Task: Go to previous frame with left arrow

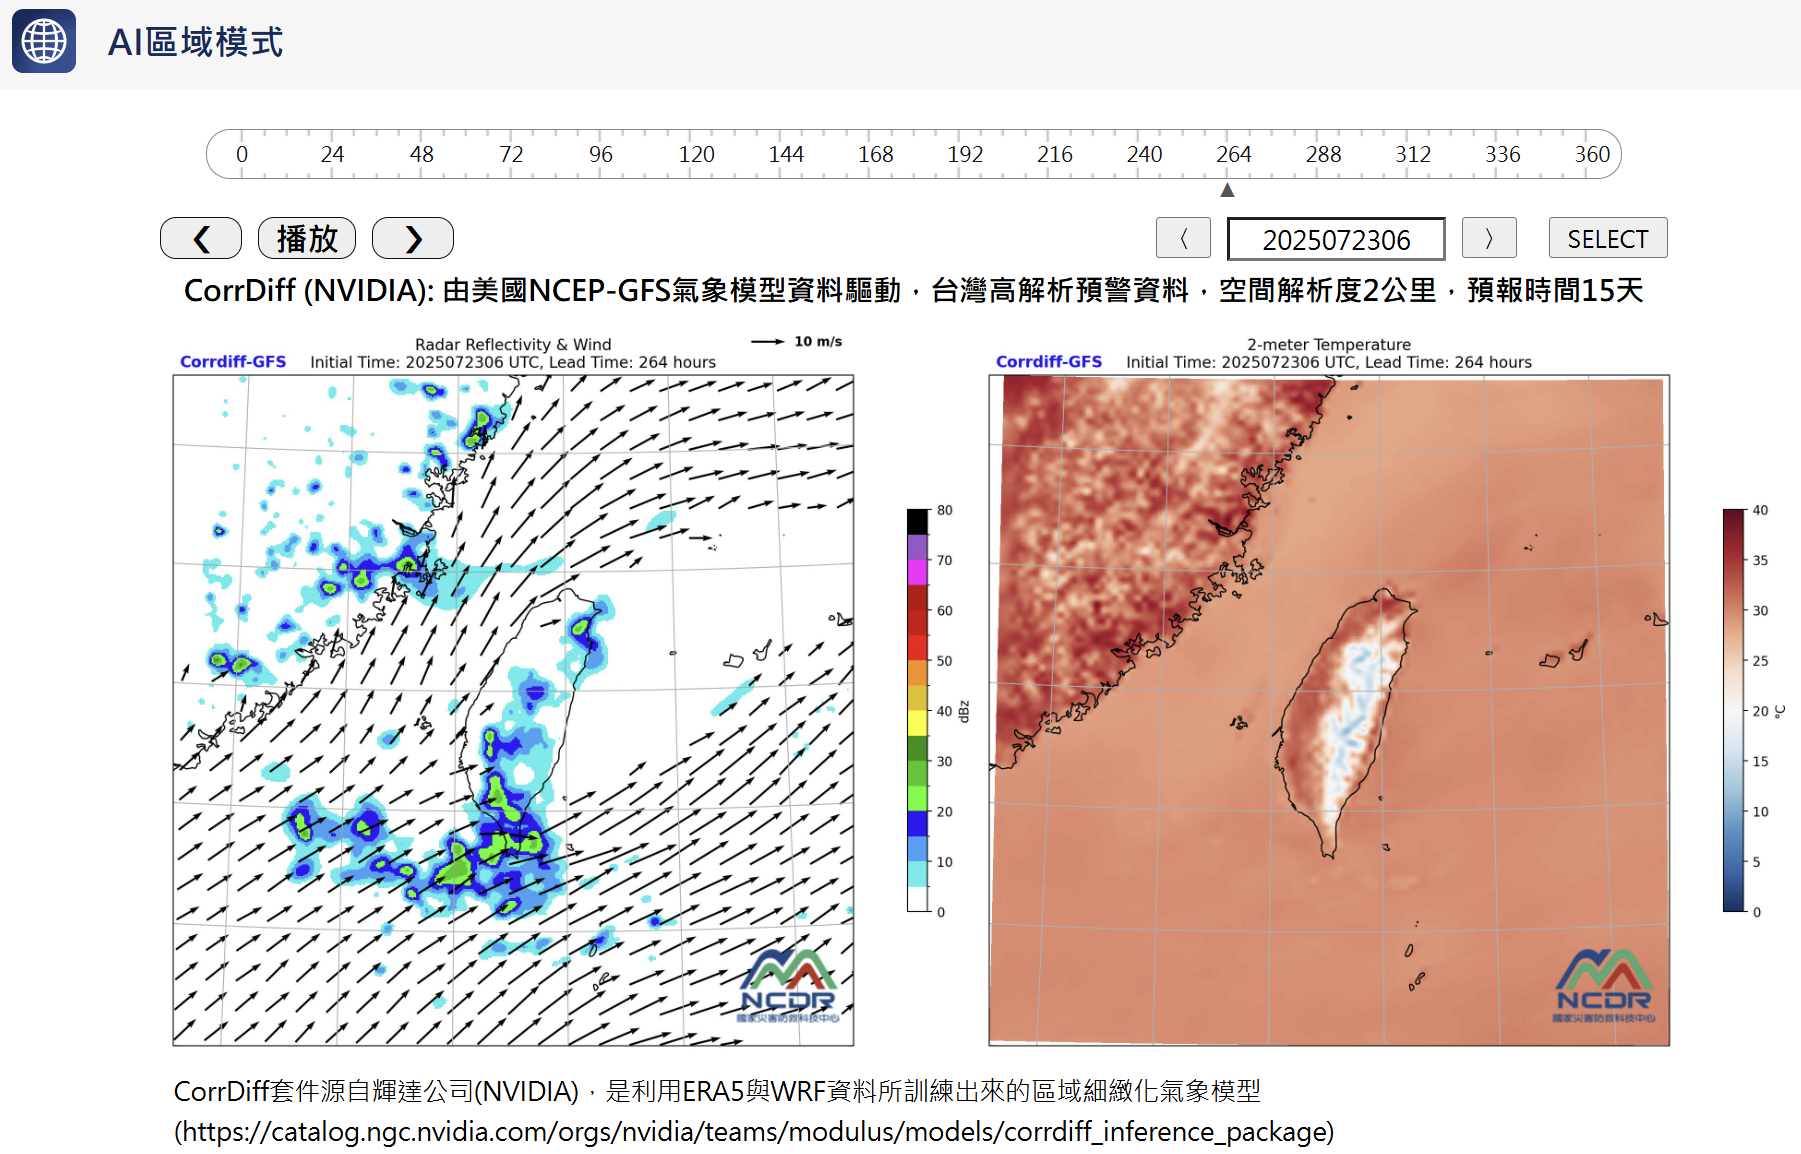Action: click(x=201, y=239)
